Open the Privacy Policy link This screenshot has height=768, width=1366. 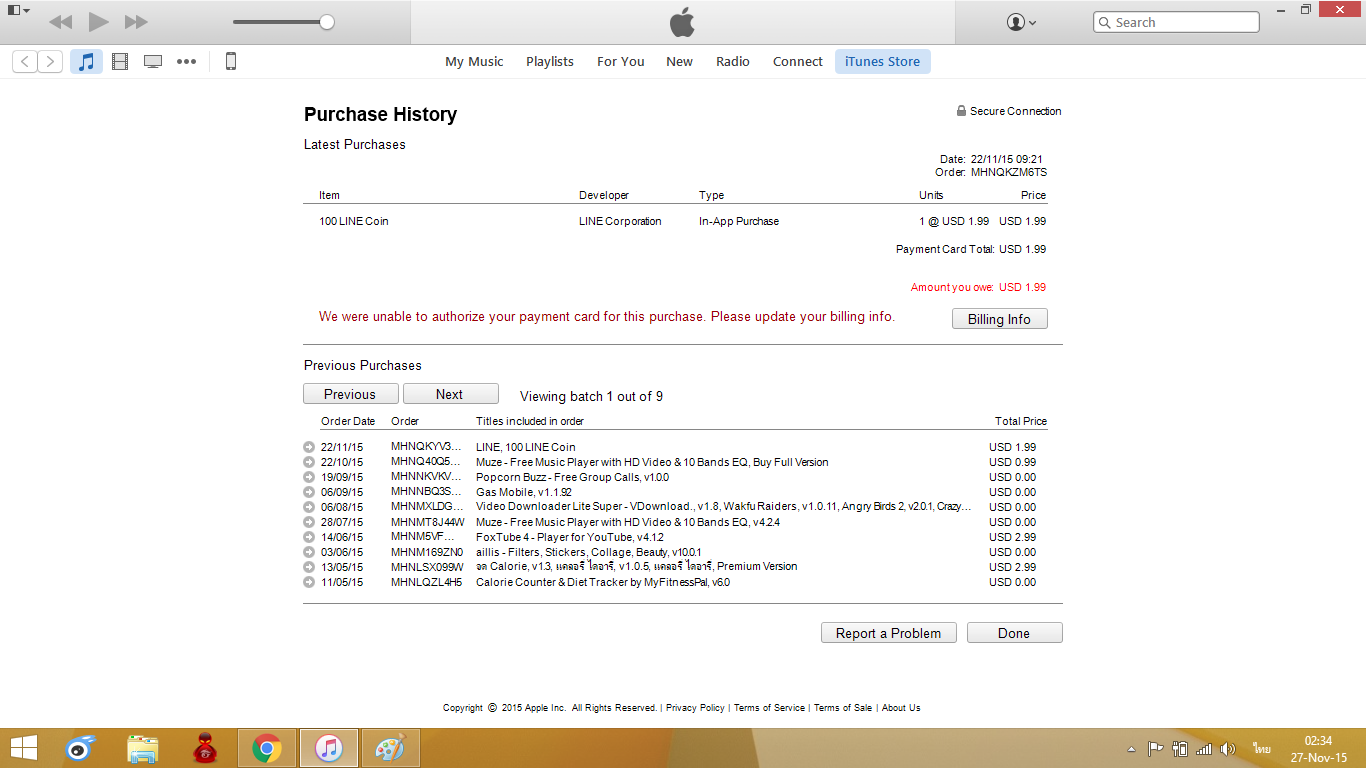pyautogui.click(x=695, y=708)
